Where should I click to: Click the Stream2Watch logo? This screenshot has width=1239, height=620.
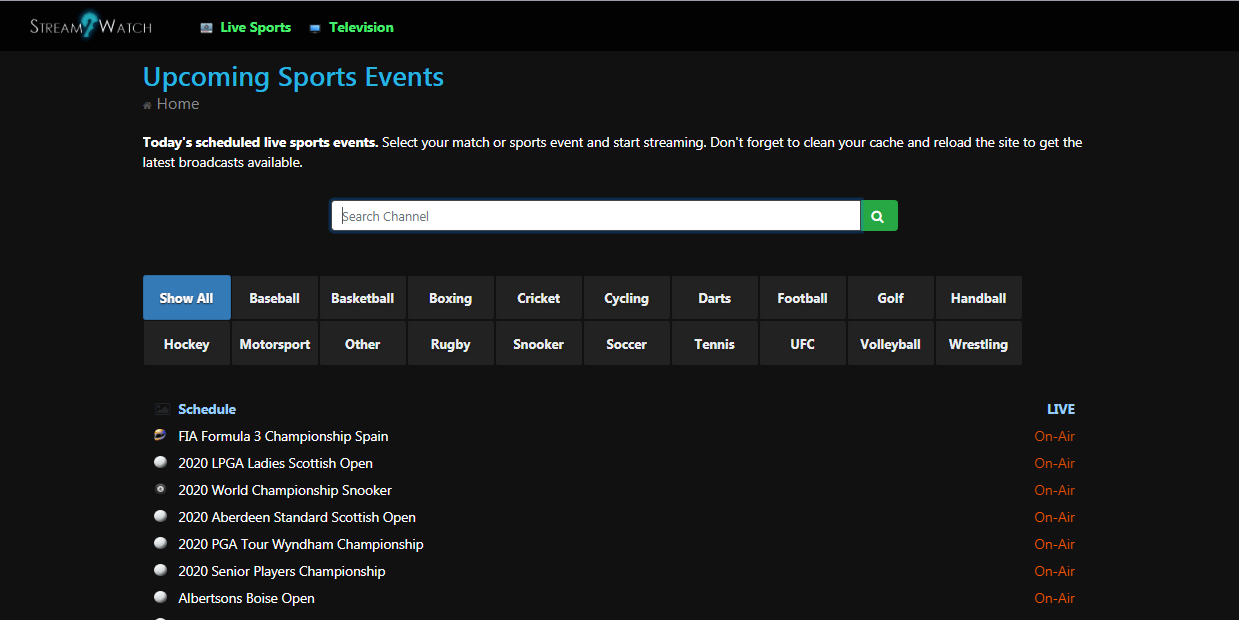pos(91,25)
